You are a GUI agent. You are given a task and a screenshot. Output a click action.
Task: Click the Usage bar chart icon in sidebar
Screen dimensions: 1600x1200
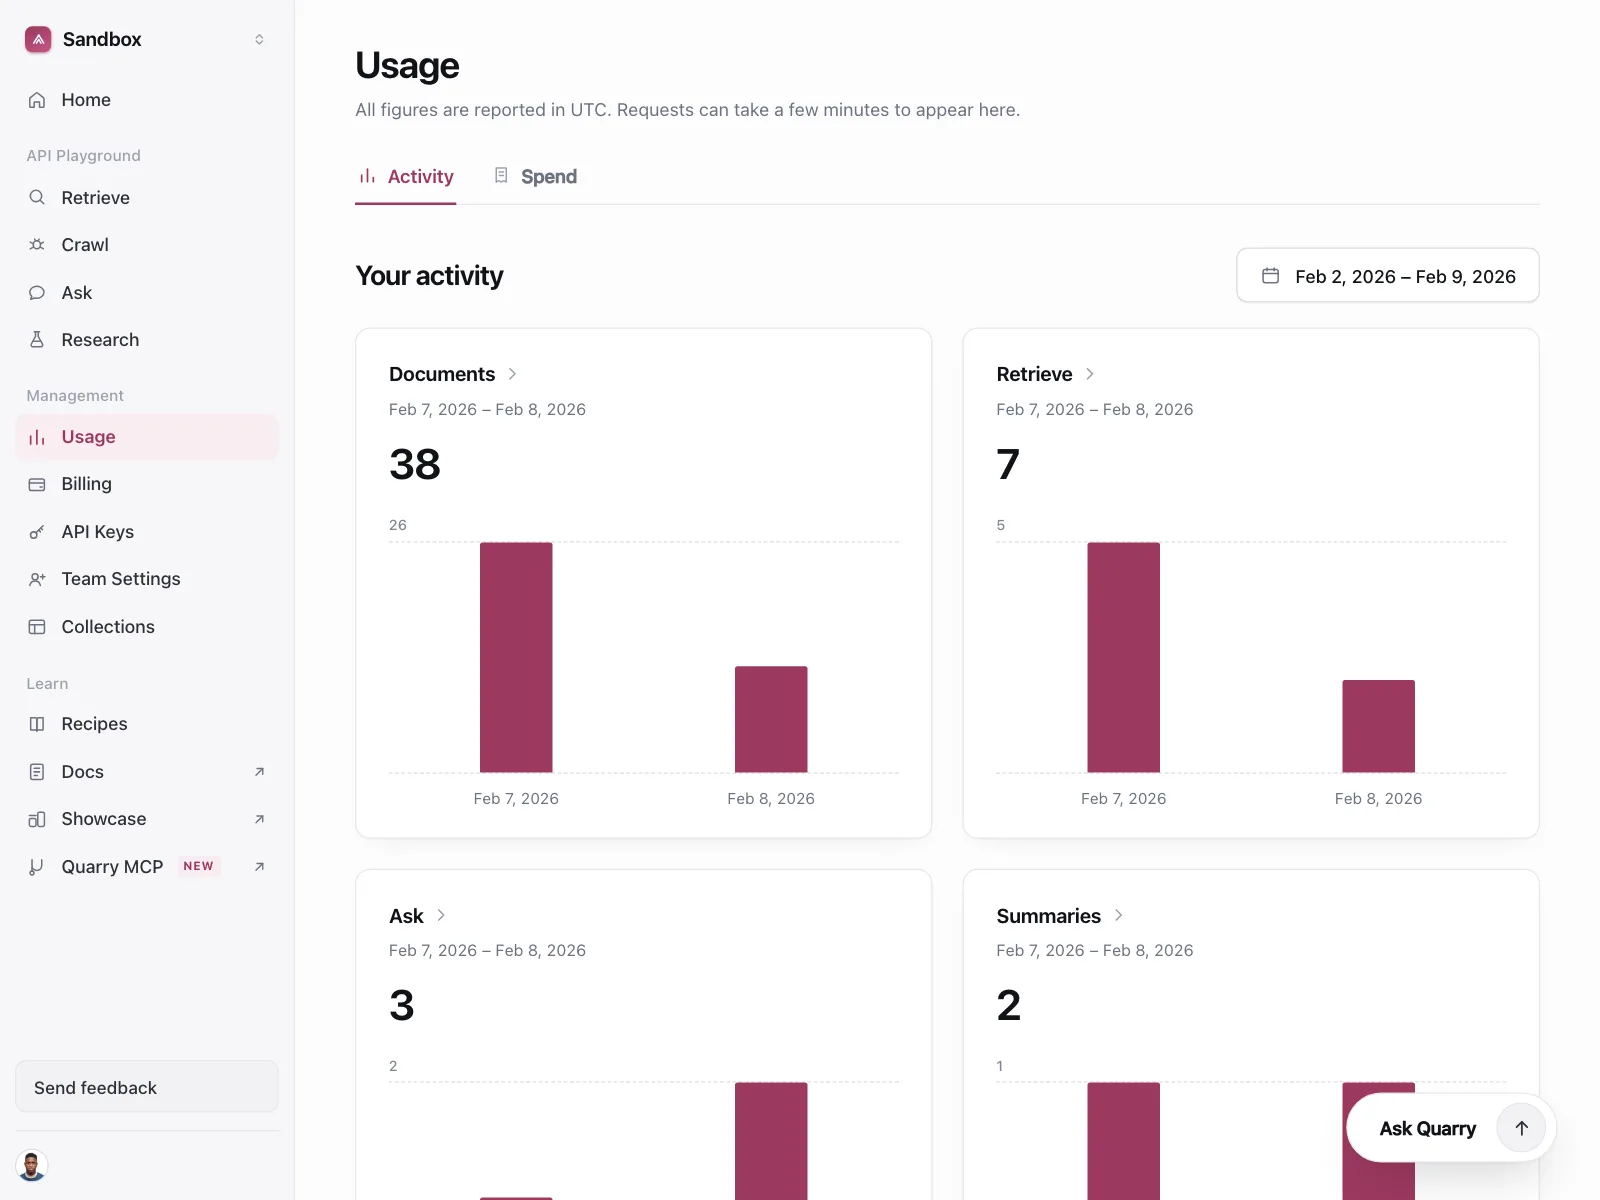[x=37, y=437]
